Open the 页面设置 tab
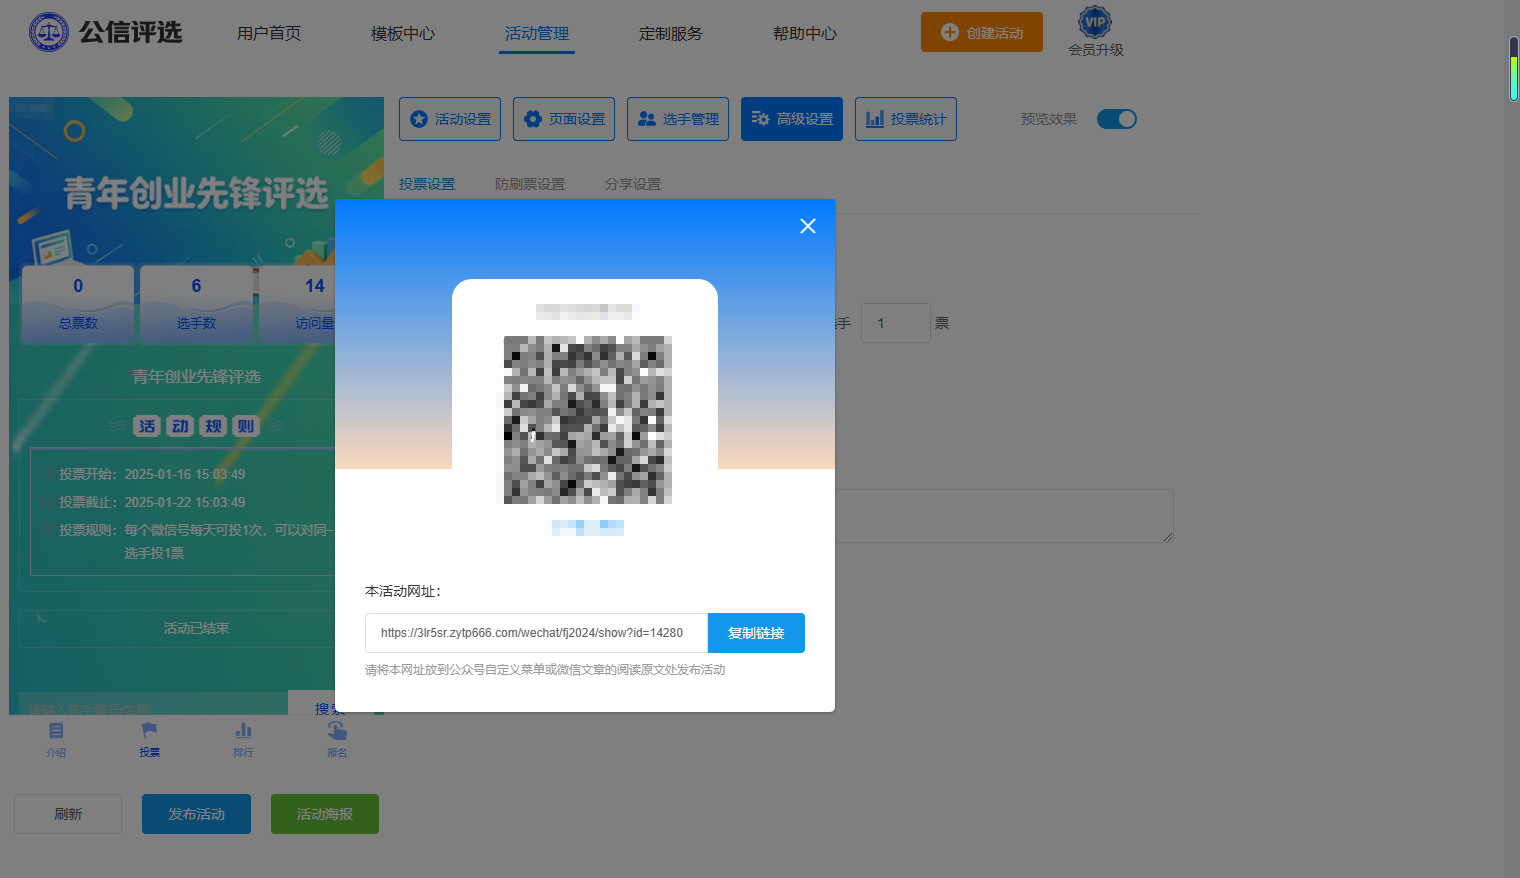1520x878 pixels. click(564, 119)
